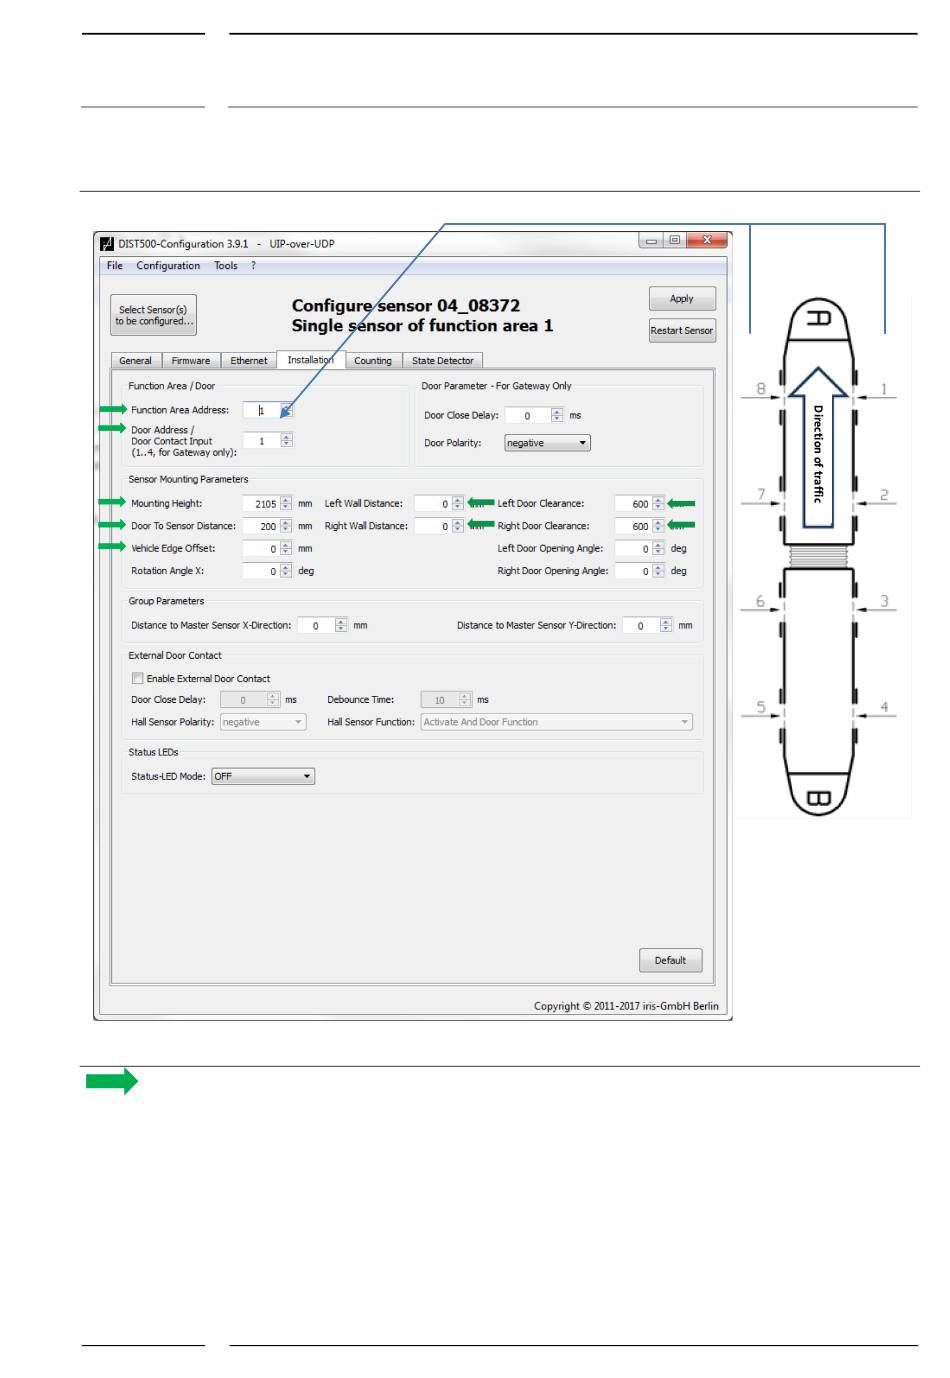The image size is (950, 1378).
Task: Decrease Door To Sensor Distance using down arrow
Action: (x=286, y=530)
